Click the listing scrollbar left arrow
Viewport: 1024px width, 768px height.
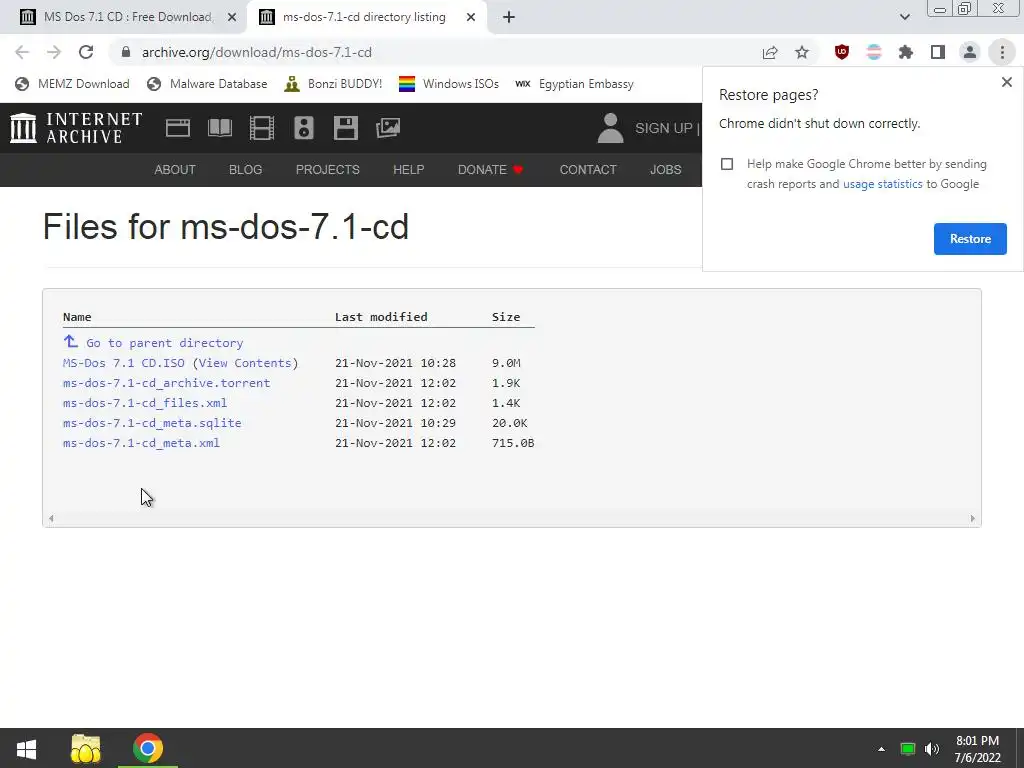pyautogui.click(x=51, y=519)
